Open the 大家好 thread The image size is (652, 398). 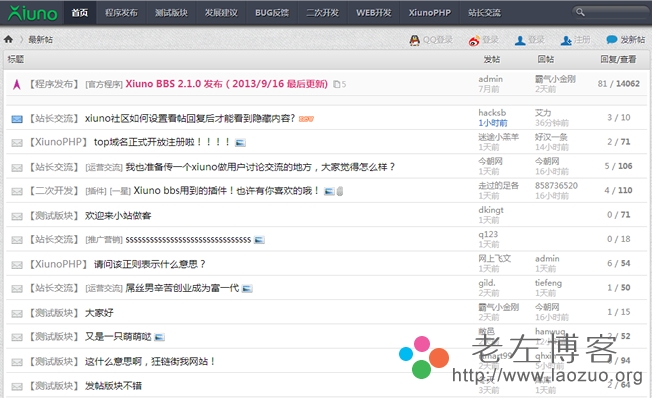click(x=99, y=313)
